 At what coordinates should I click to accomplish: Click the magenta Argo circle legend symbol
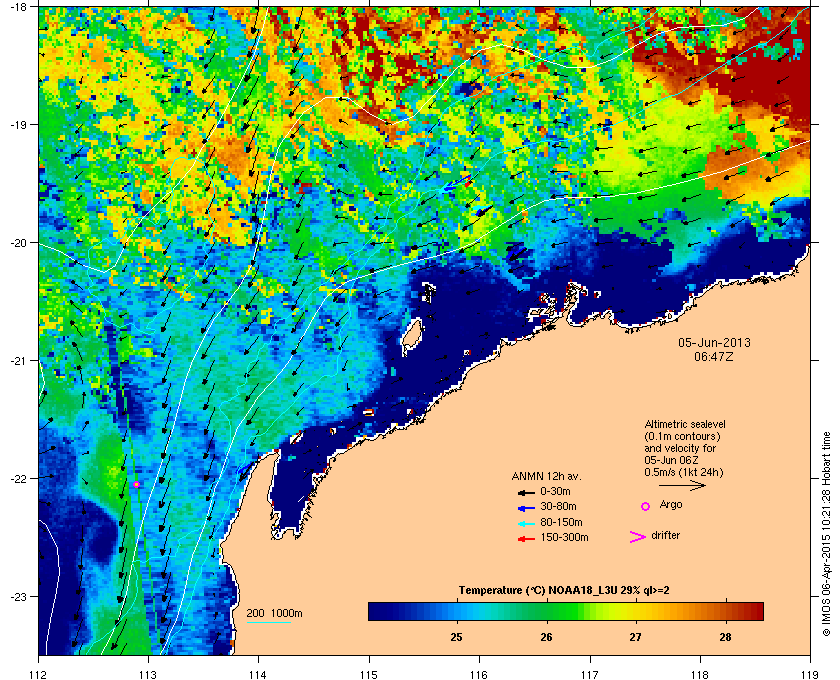646,506
